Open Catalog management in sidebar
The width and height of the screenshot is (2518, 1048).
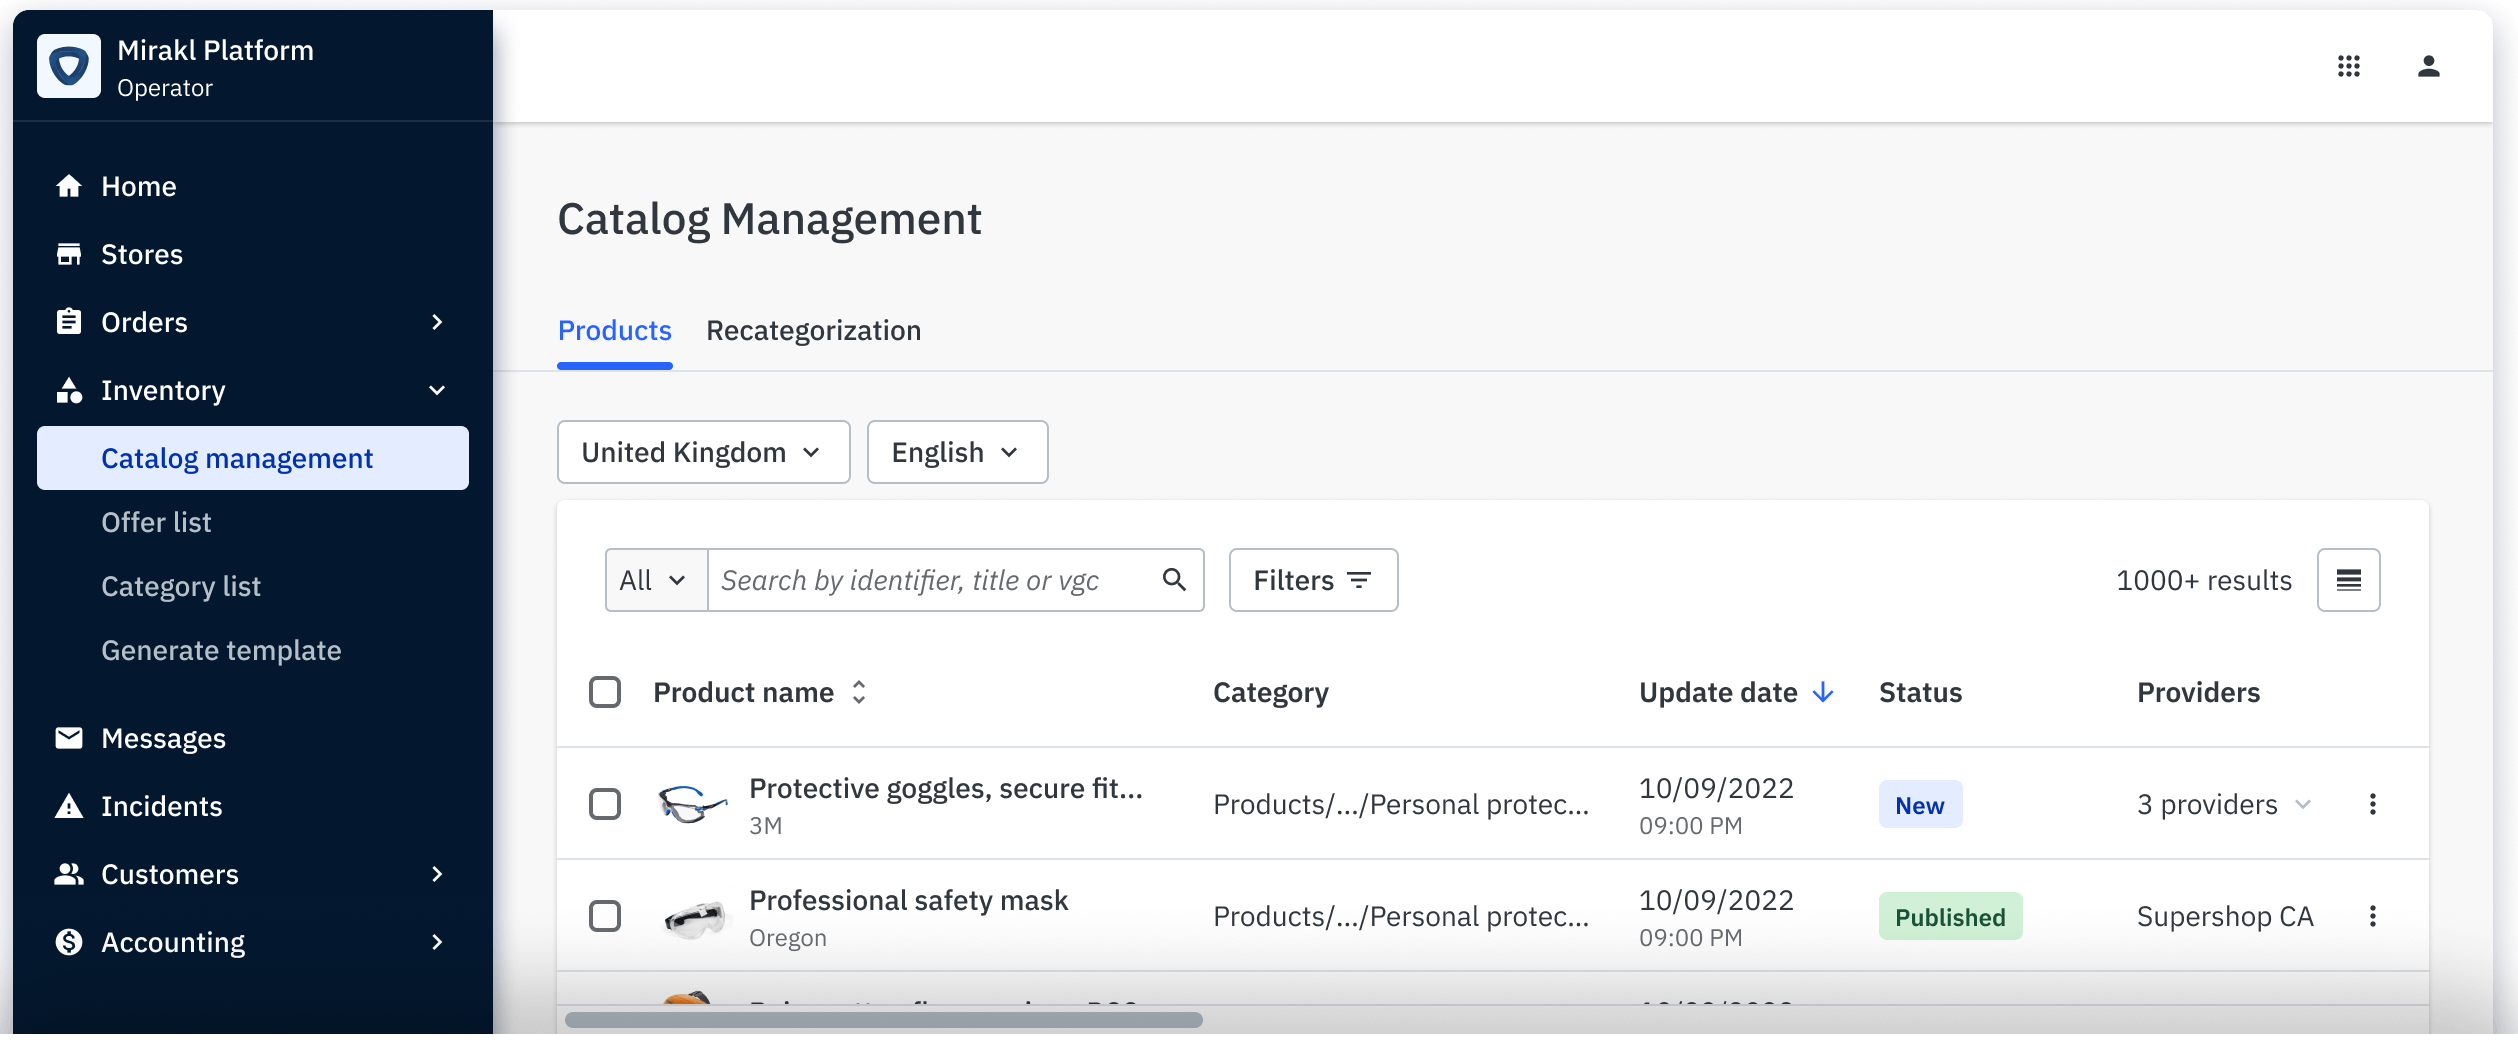click(x=253, y=458)
